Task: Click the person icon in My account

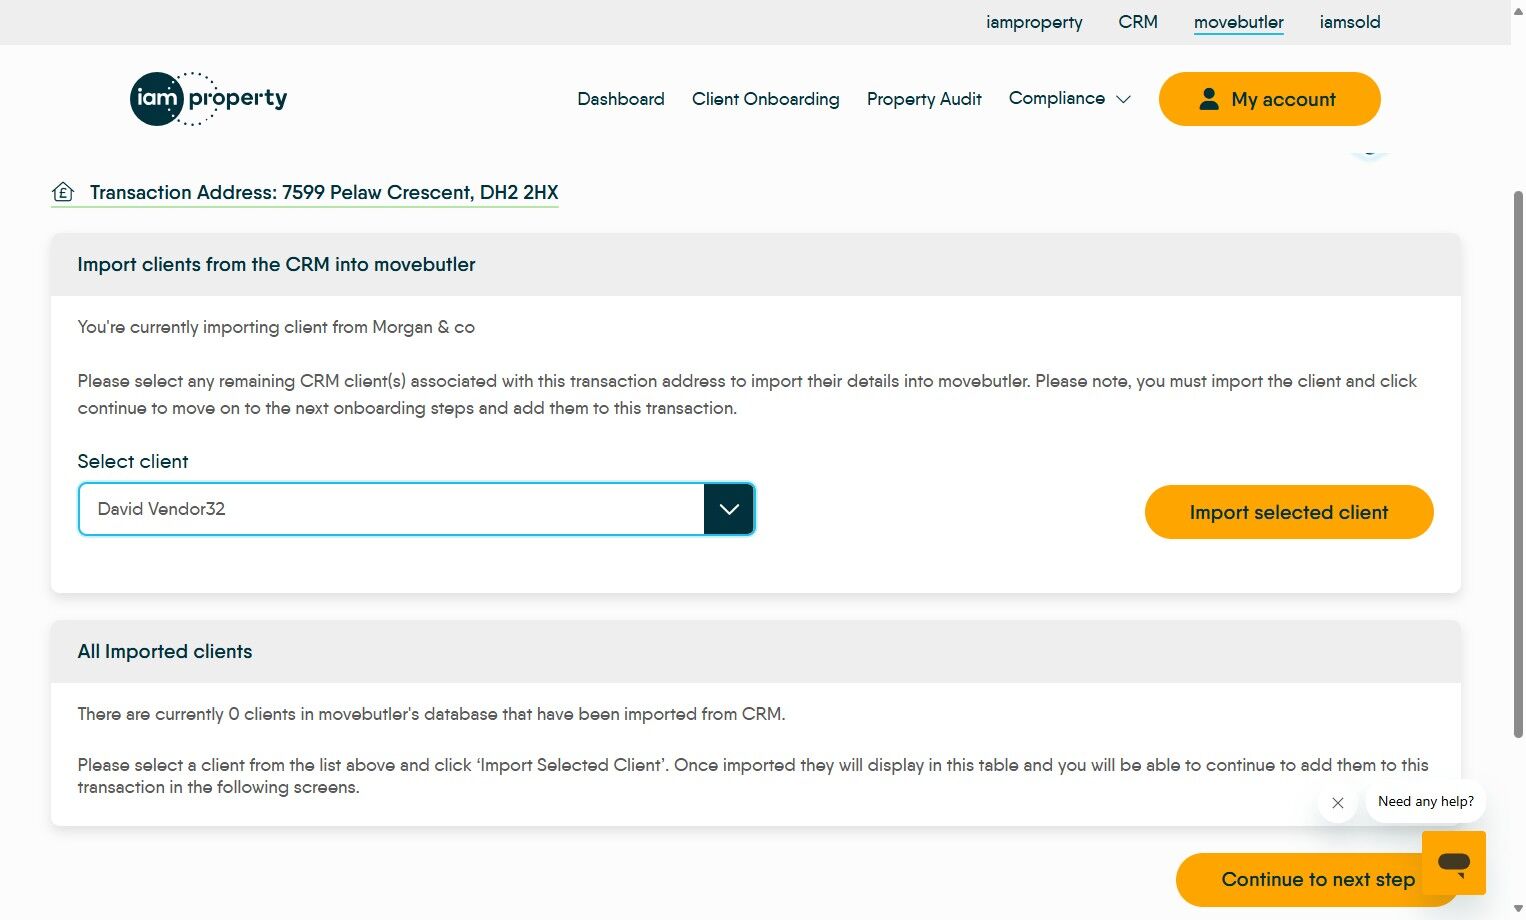Action: (1209, 99)
